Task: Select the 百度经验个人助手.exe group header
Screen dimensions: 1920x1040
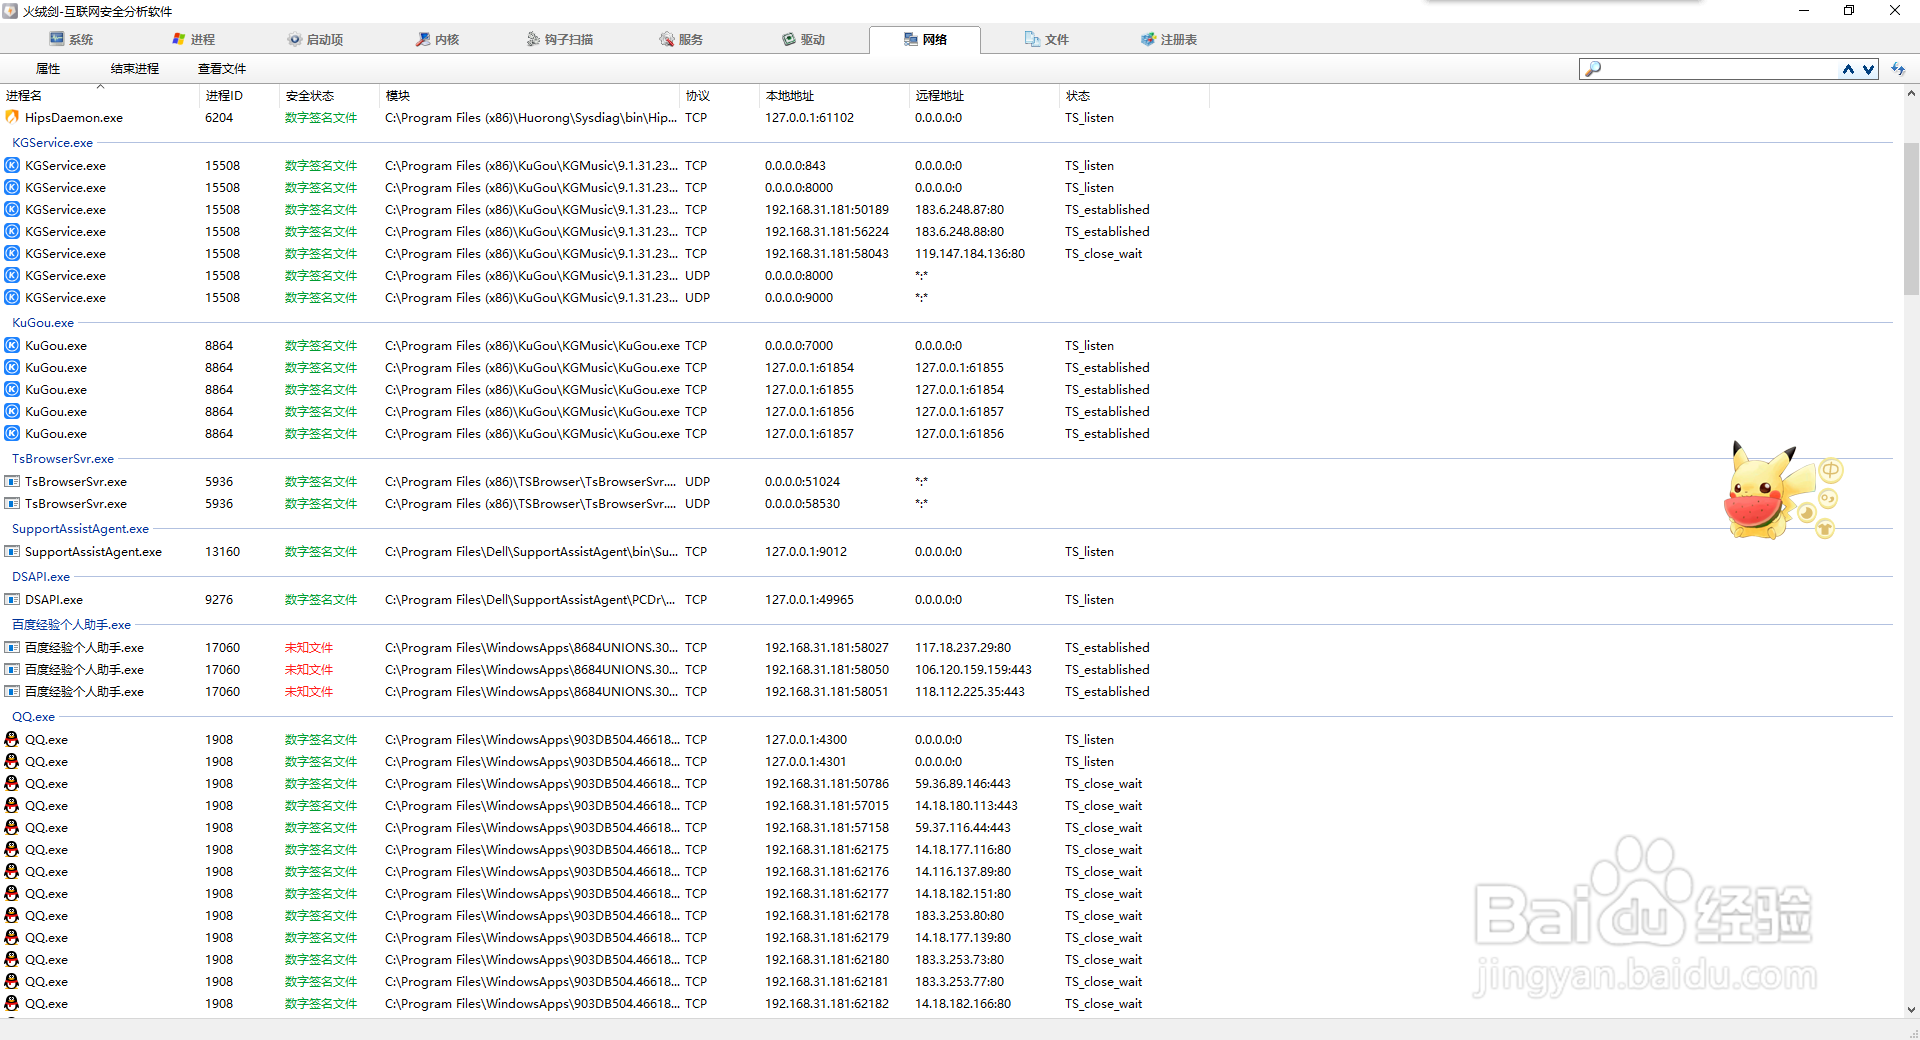Action: click(71, 625)
